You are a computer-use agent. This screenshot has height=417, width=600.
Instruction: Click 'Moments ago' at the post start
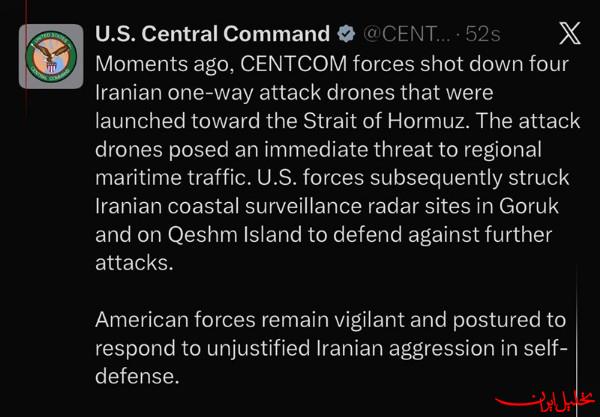[x=165, y=65]
